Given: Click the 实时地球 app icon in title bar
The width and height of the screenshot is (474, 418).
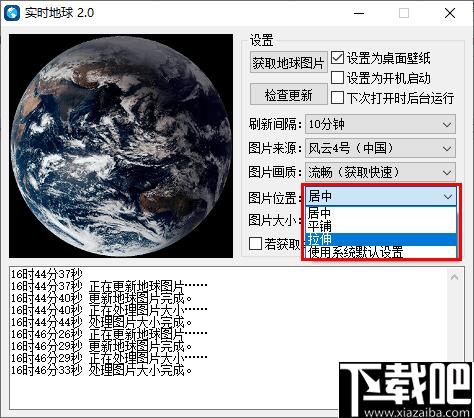Looking at the screenshot, I should tap(12, 13).
